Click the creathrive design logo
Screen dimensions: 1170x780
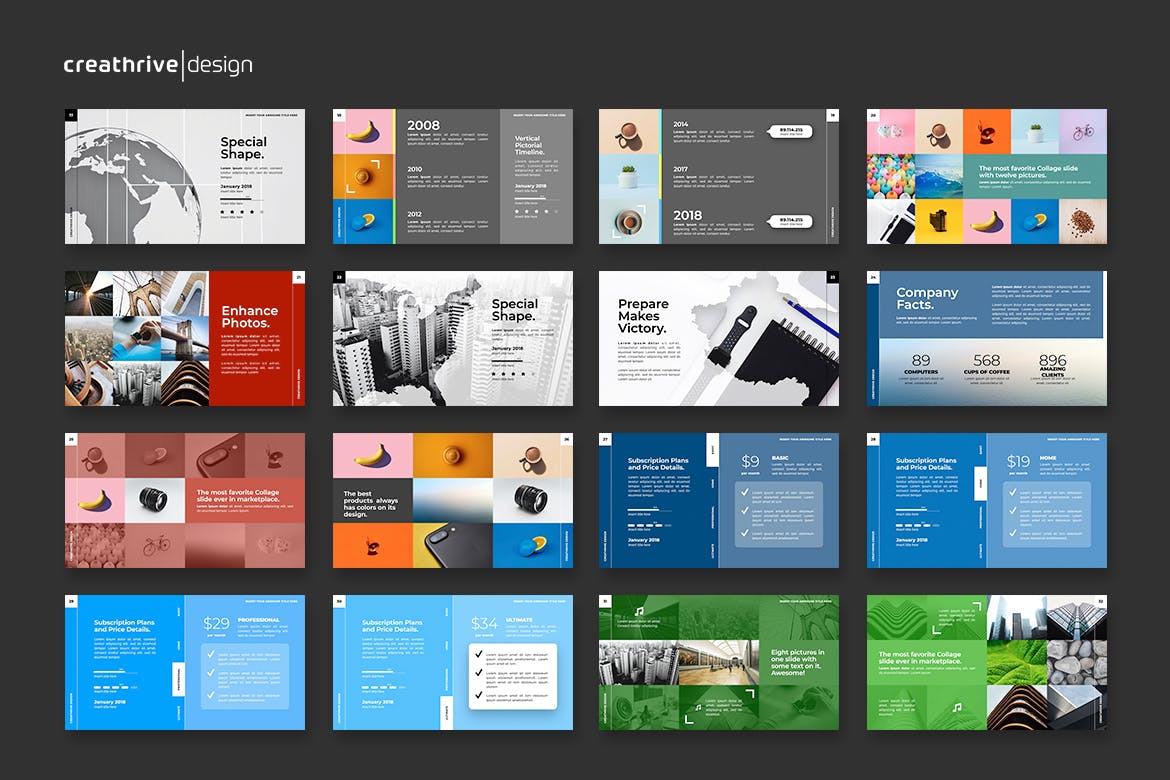157,66
